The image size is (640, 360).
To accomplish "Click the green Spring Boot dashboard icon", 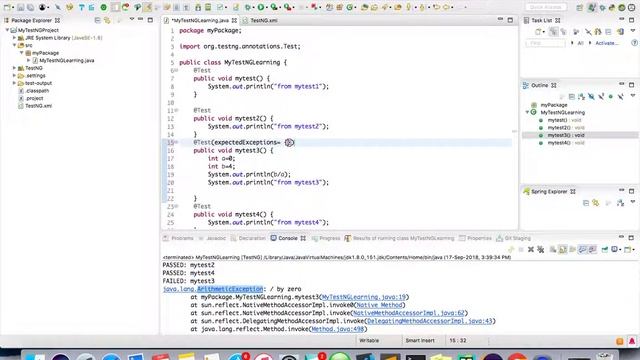I will click(104, 7).
